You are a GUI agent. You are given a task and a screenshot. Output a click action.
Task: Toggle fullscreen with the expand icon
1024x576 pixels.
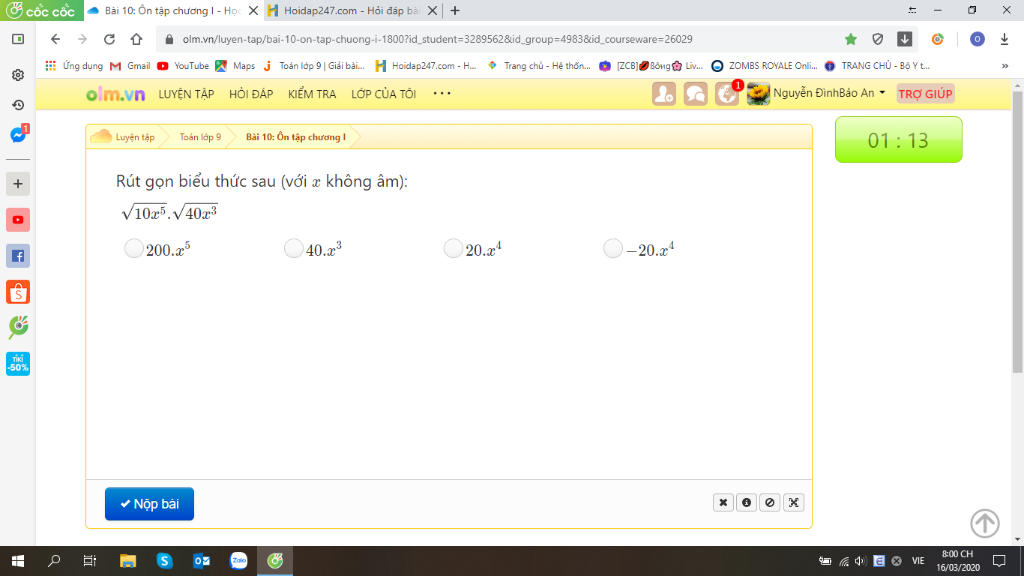[x=793, y=502]
